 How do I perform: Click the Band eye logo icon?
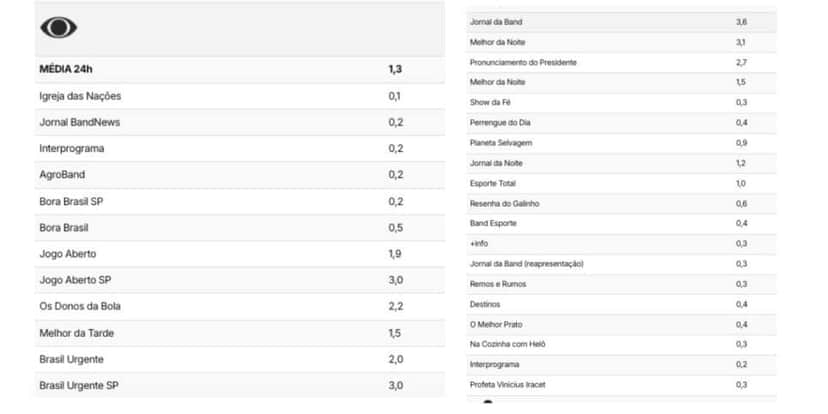tap(59, 27)
